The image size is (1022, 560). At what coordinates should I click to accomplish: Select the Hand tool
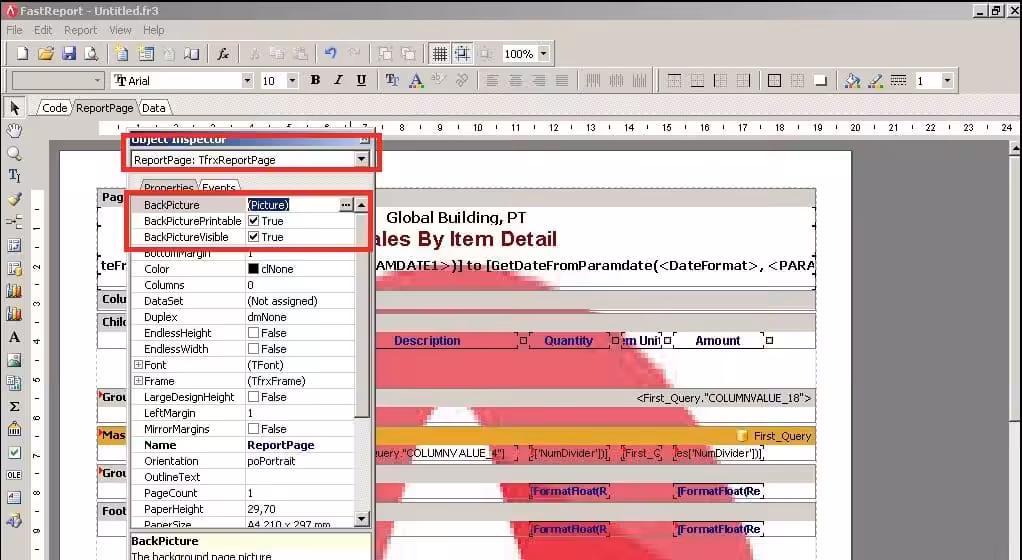(14, 130)
